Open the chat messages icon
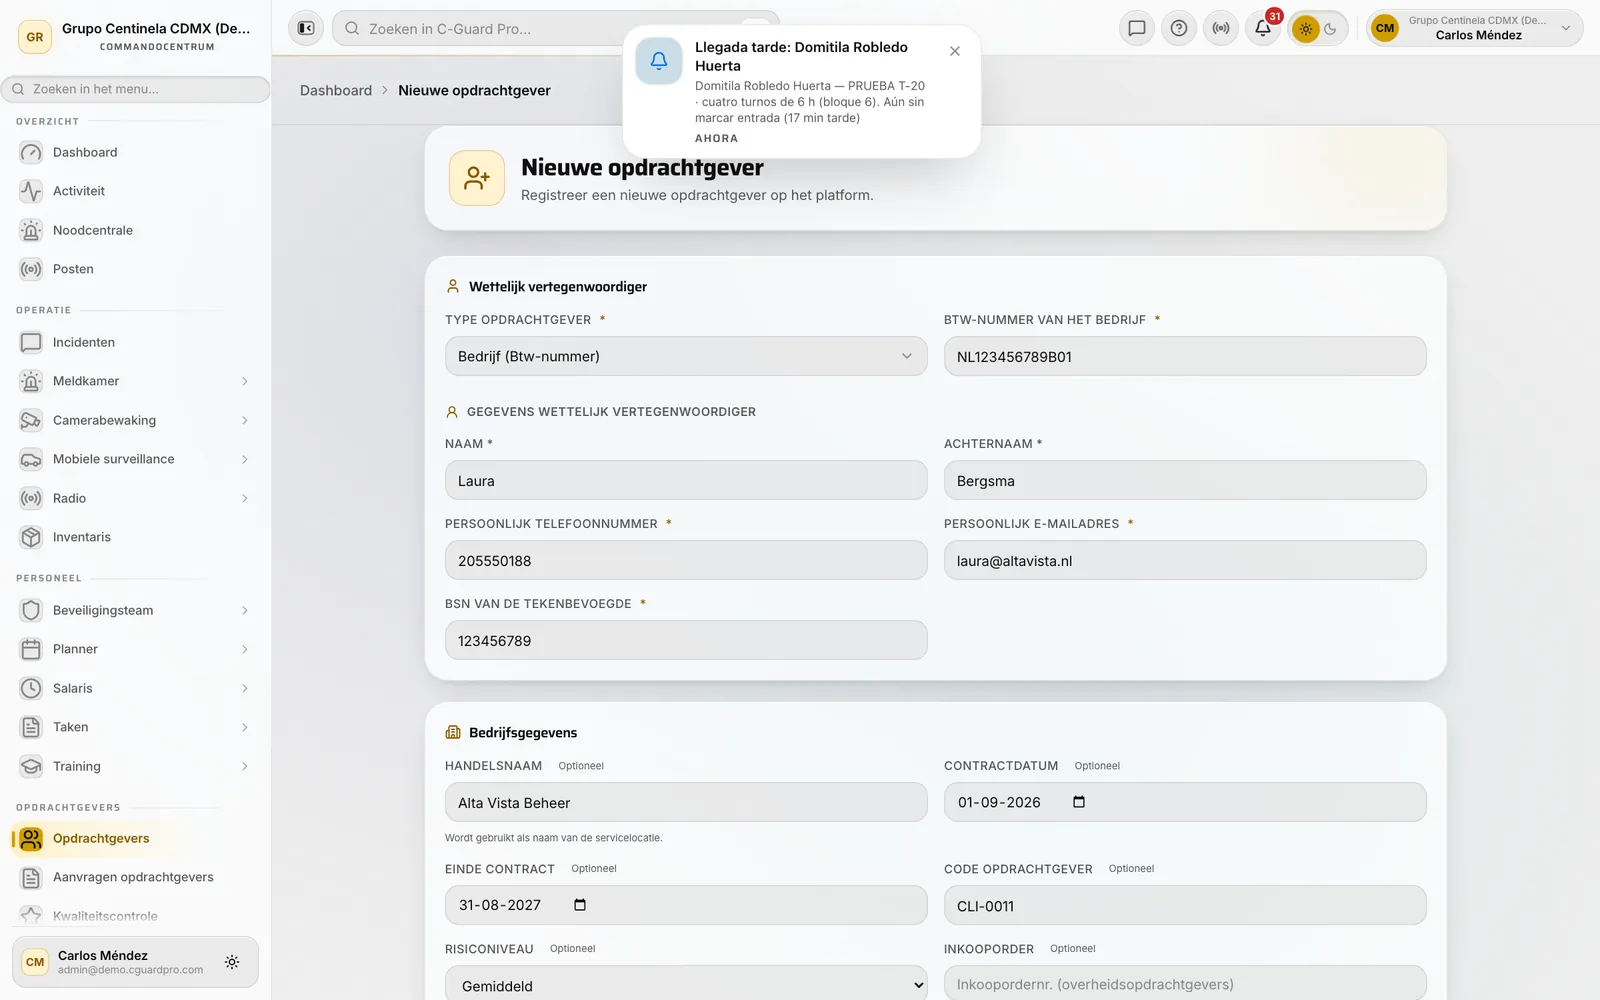This screenshot has height=1000, width=1600. pos(1137,28)
